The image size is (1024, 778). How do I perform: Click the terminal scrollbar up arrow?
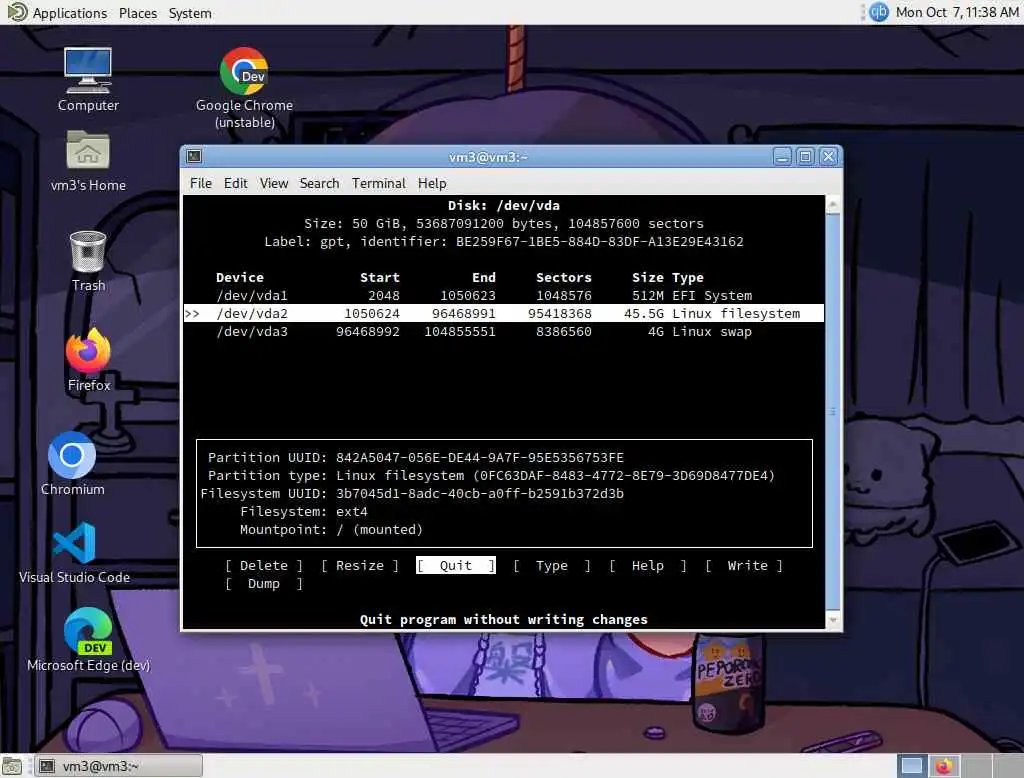[833, 204]
